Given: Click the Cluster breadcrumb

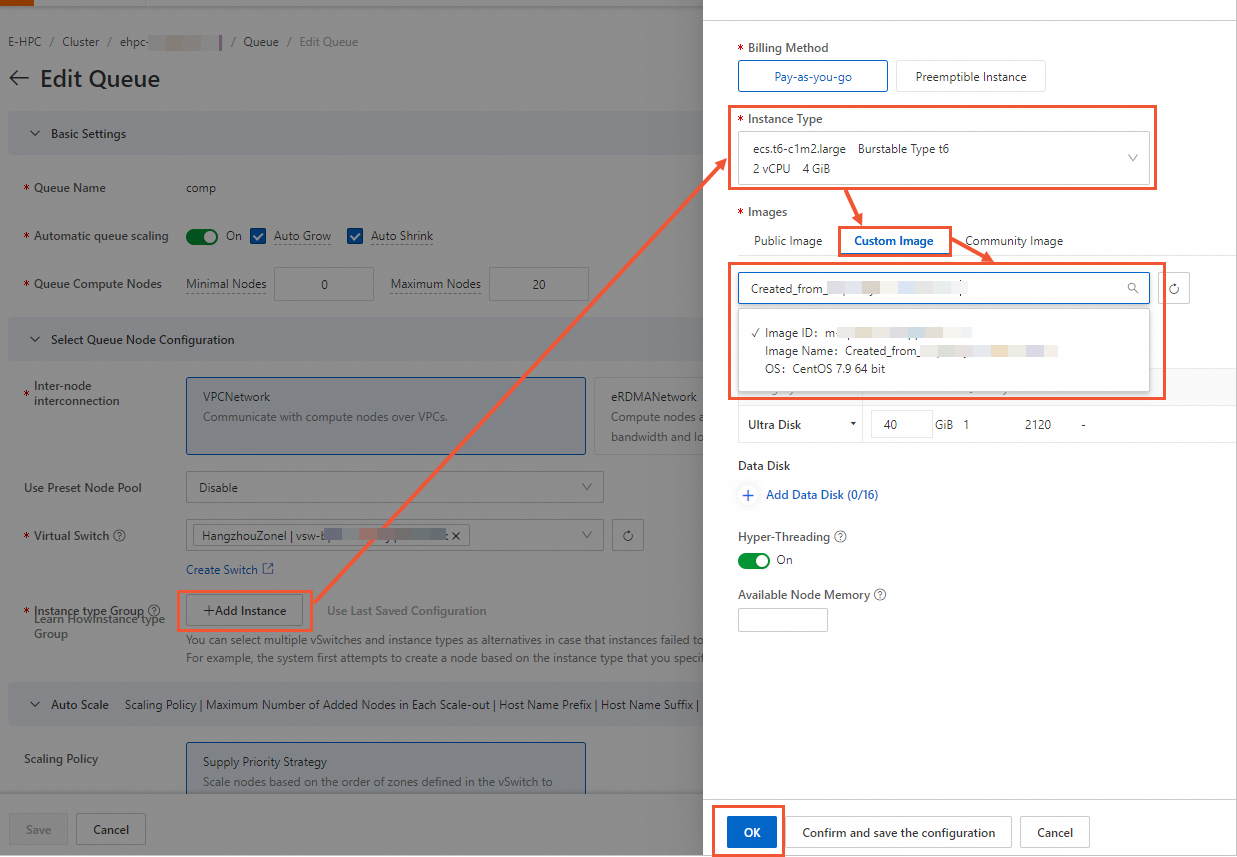Looking at the screenshot, I should [81, 42].
